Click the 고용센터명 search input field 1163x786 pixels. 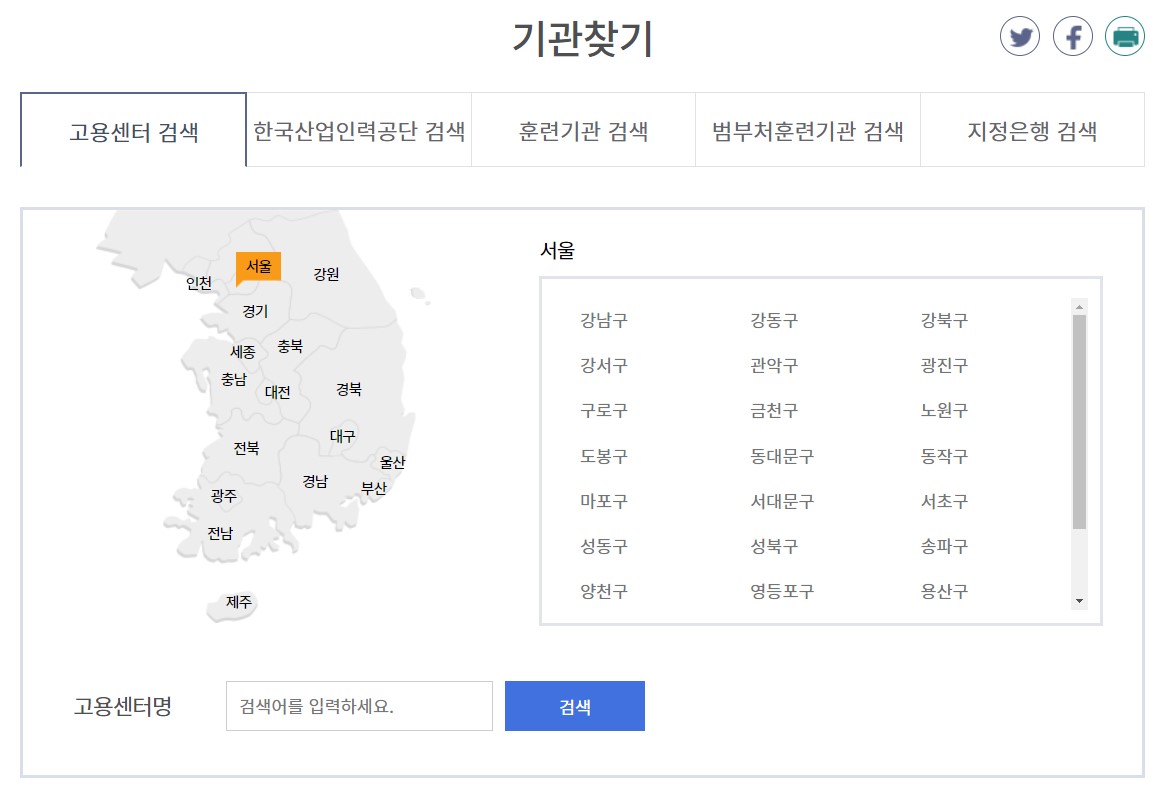tap(358, 706)
